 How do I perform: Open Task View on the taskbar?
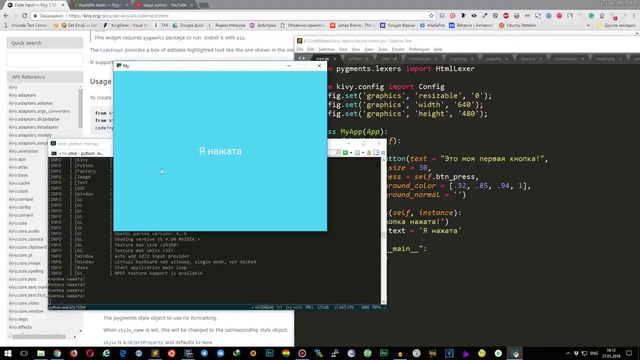coord(24,353)
